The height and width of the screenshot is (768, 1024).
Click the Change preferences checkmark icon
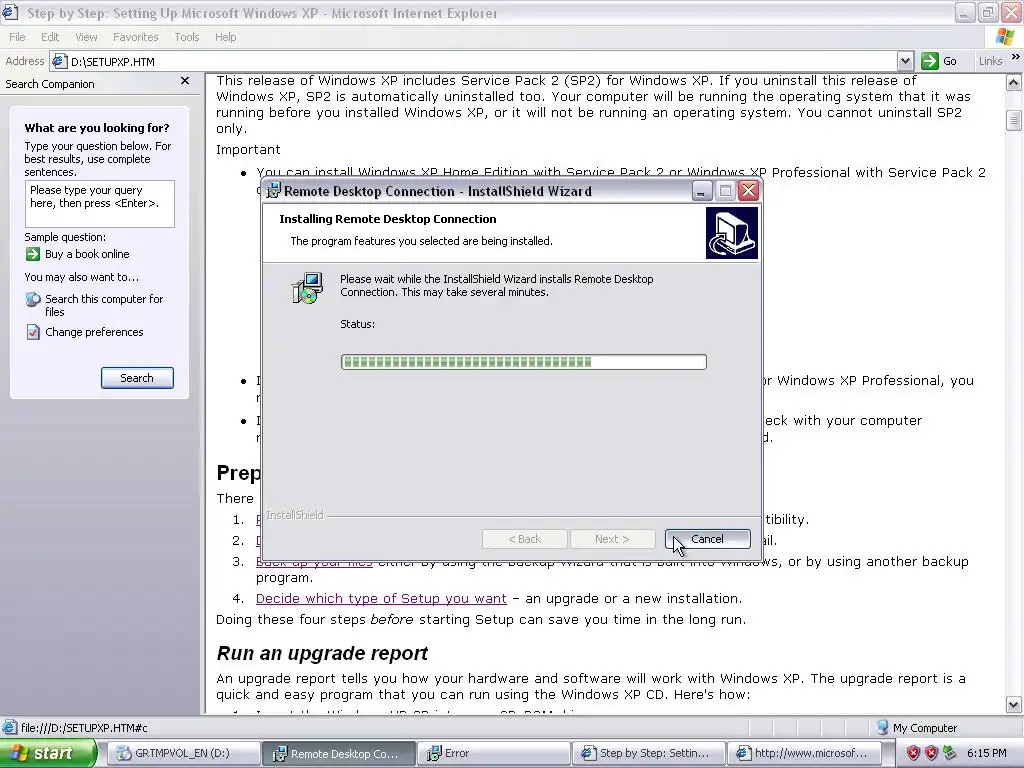(x=33, y=332)
